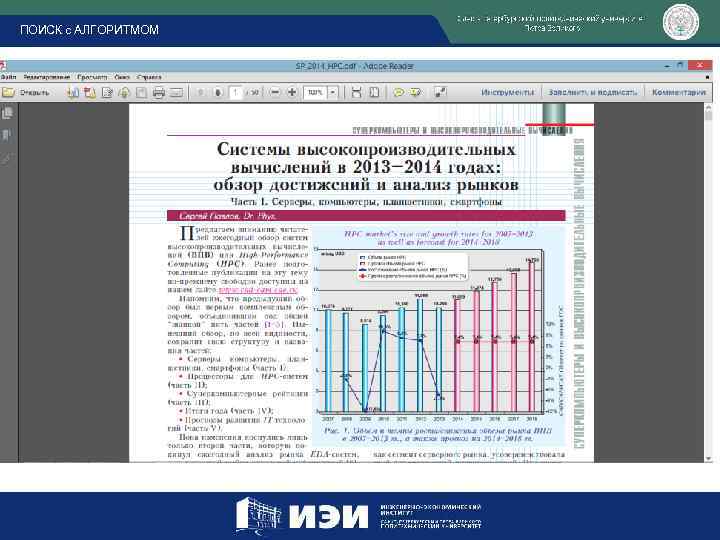720x540 pixels.
Task: Open the Редактирование menu
Action: coord(47,77)
